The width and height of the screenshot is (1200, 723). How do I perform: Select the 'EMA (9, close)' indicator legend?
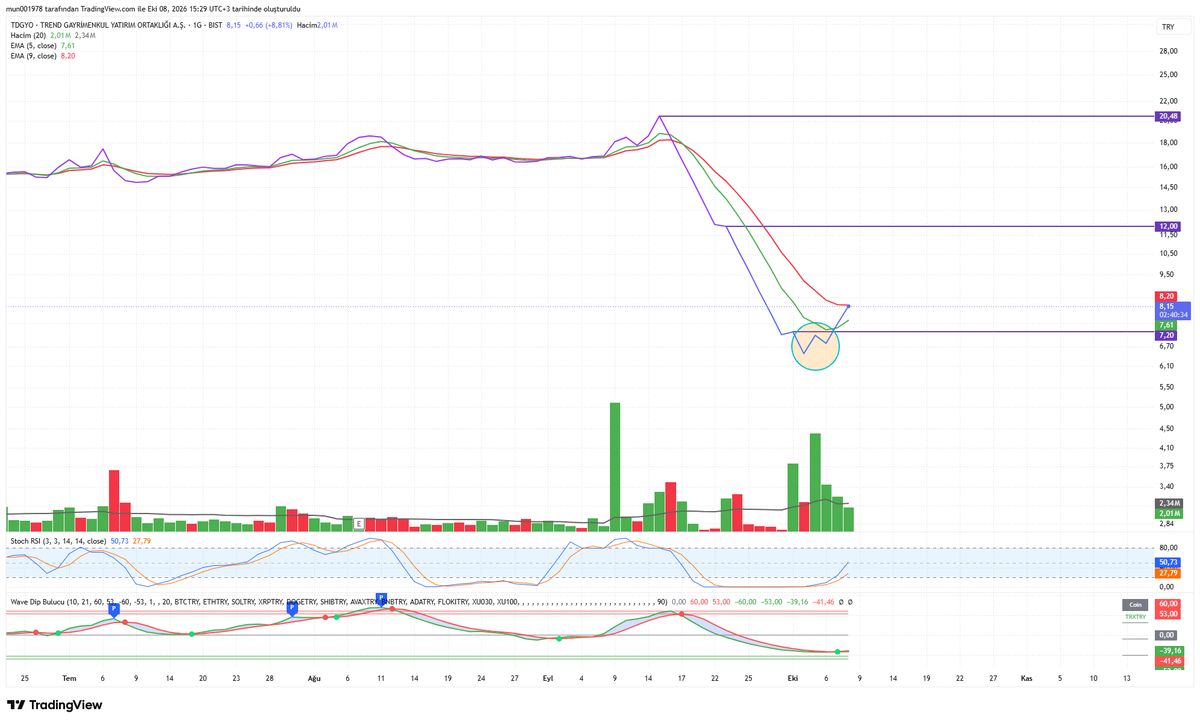point(33,56)
